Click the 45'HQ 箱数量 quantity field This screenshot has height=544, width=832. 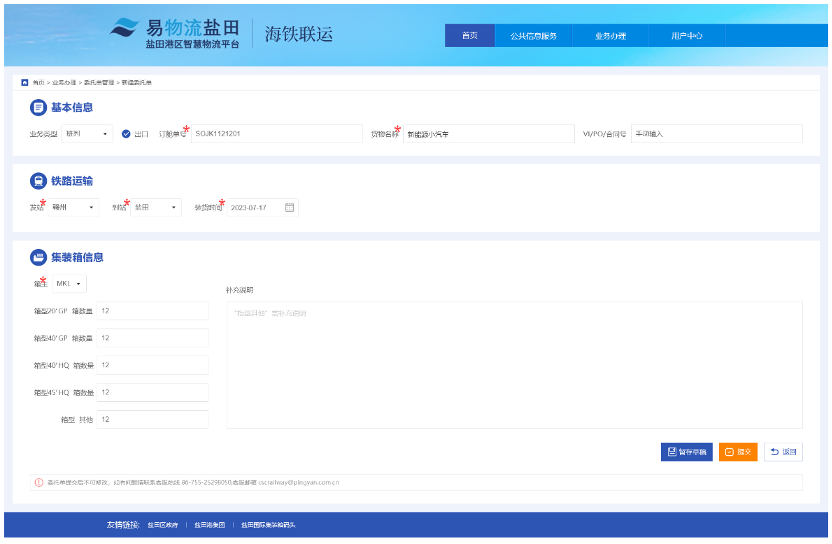click(x=152, y=392)
